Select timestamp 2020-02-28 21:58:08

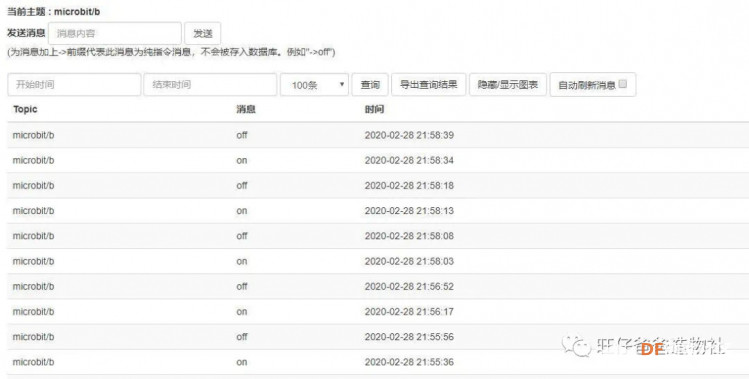(x=409, y=236)
